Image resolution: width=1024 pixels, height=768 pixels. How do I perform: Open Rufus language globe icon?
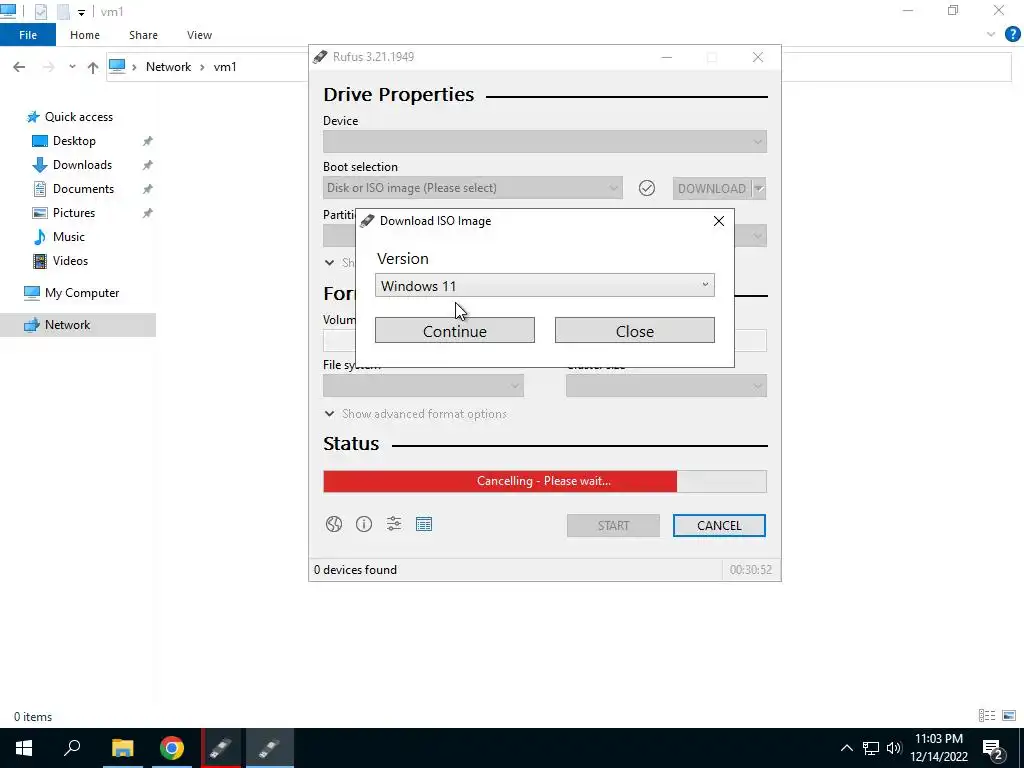(334, 524)
